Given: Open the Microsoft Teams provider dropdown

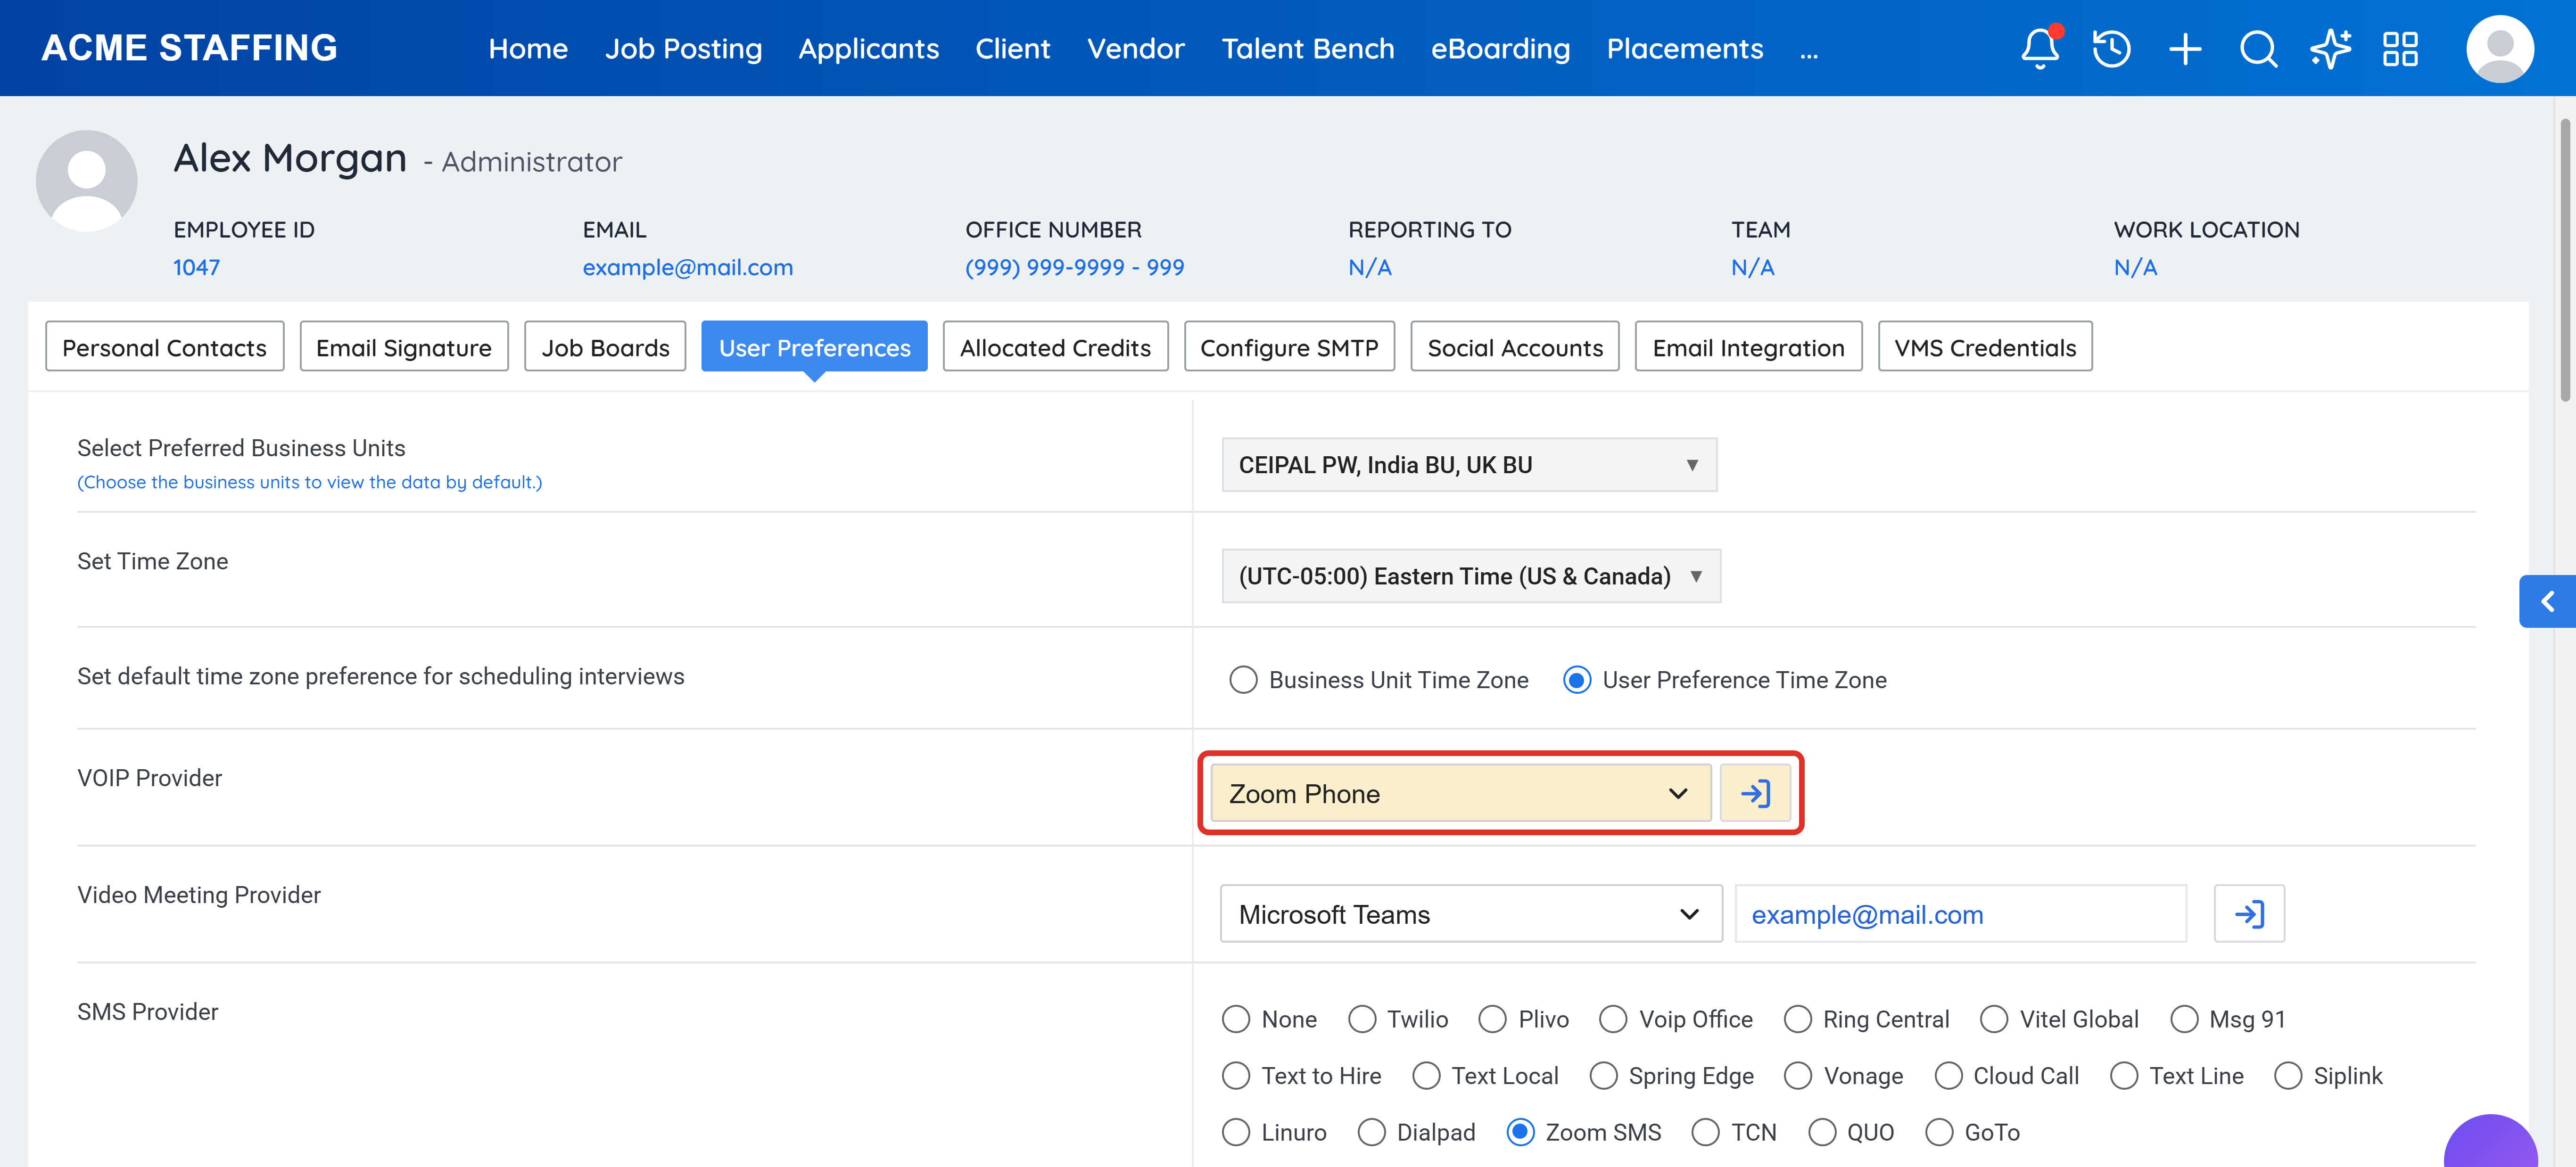Looking at the screenshot, I should pyautogui.click(x=1471, y=914).
